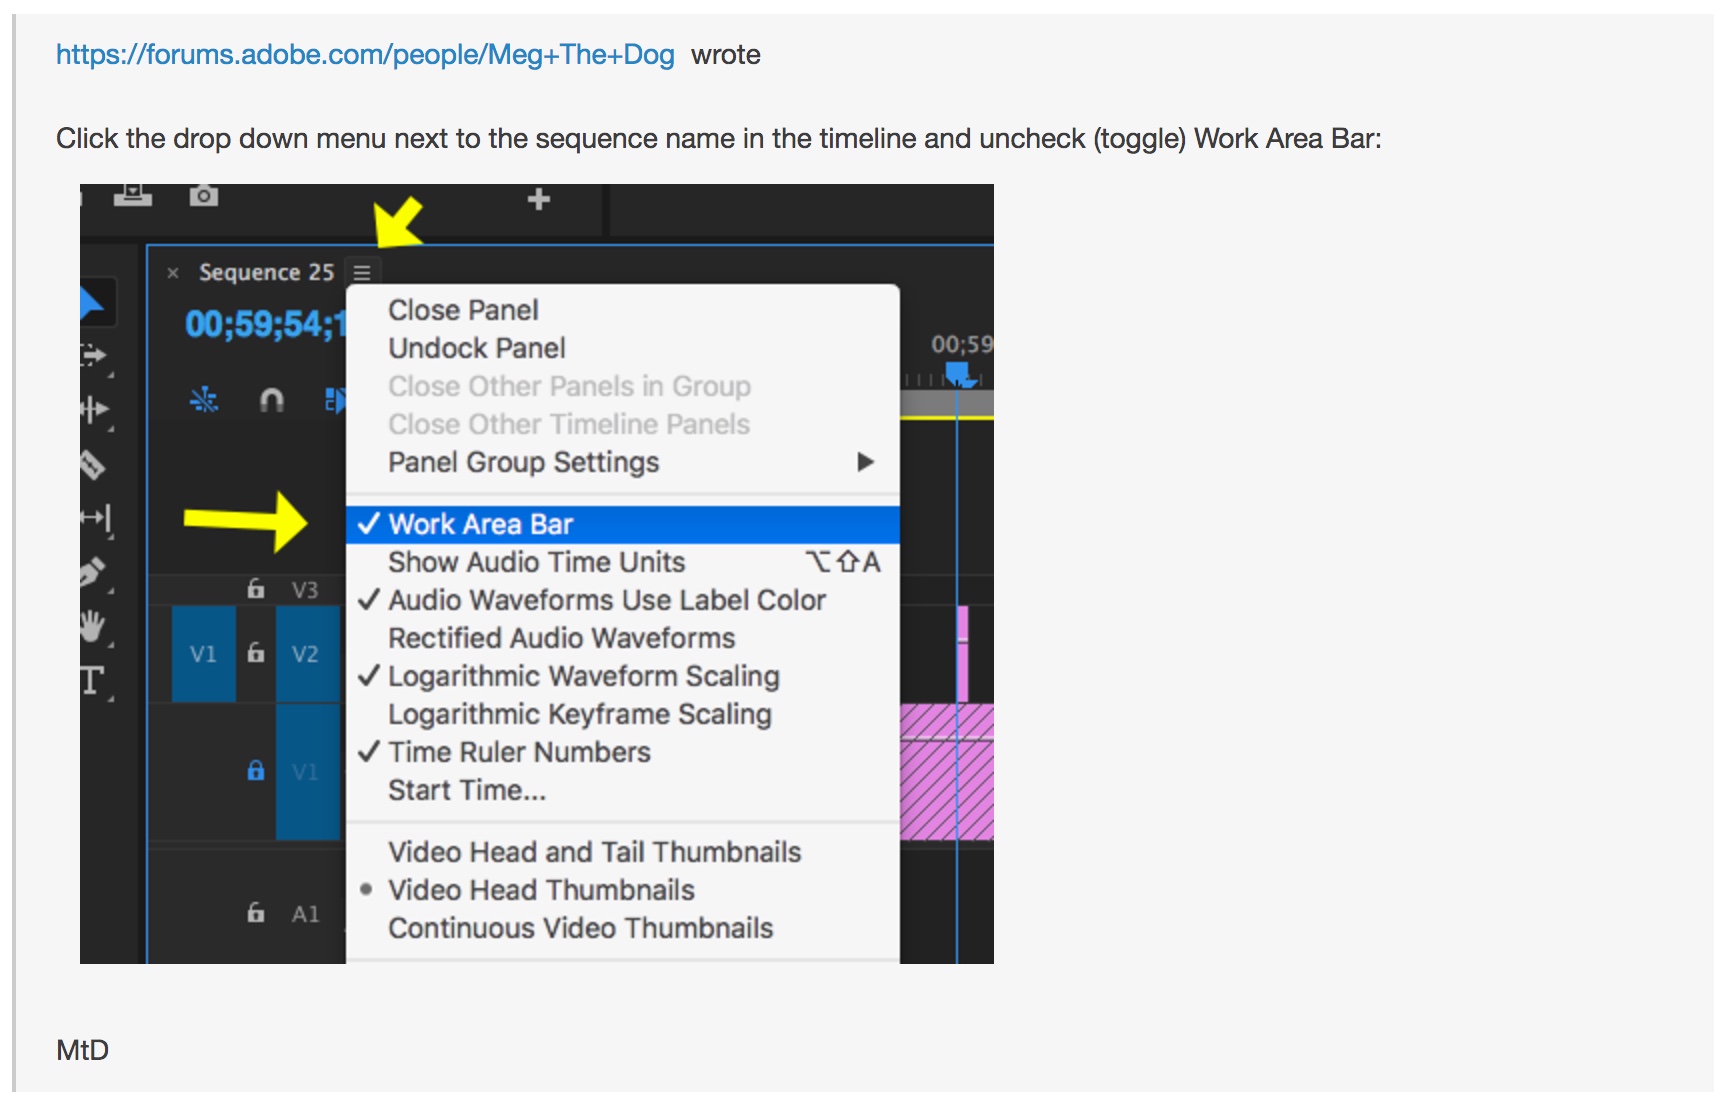Toggle the V1 track lock
This screenshot has height=1100, width=1714.
pyautogui.click(x=256, y=771)
